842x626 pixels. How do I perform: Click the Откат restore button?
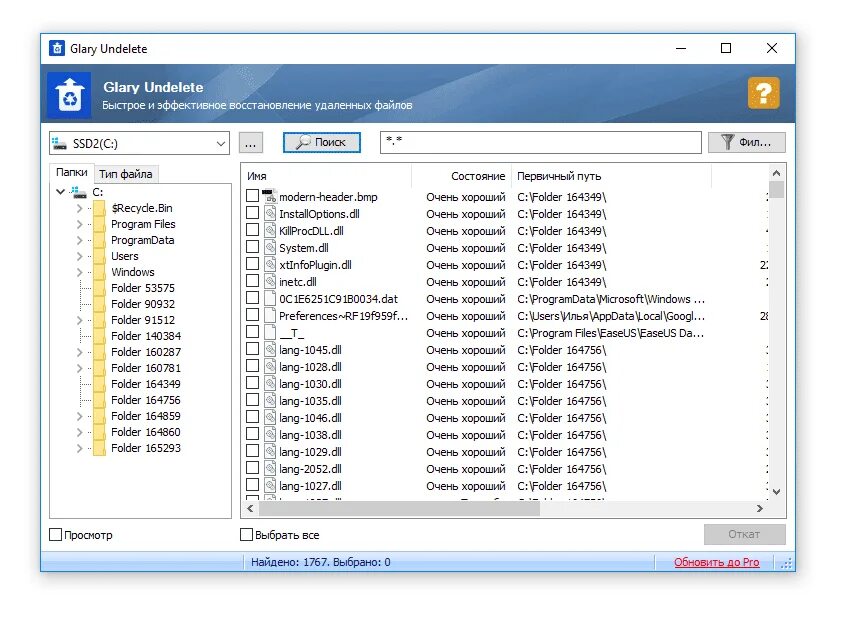tap(744, 534)
